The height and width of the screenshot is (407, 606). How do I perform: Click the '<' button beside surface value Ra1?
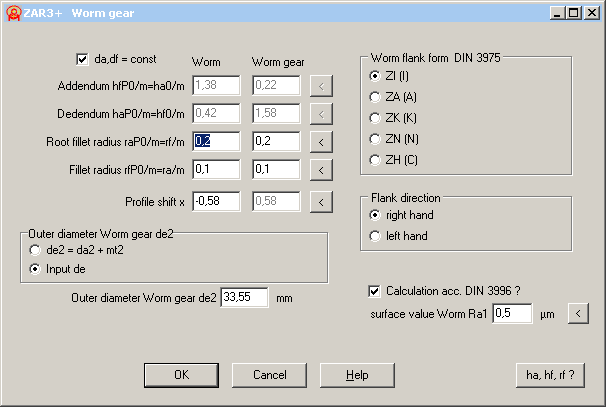pos(578,314)
